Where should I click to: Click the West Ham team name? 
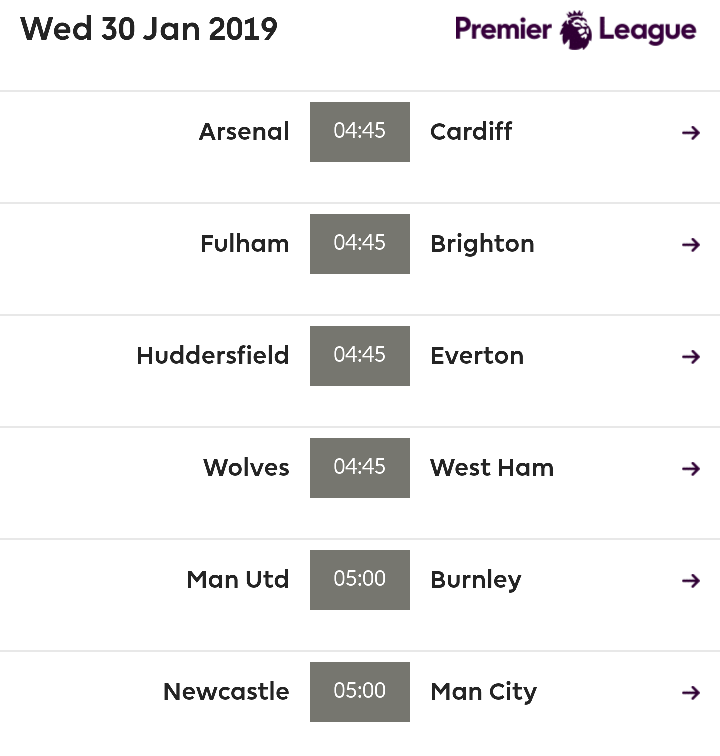tap(492, 468)
